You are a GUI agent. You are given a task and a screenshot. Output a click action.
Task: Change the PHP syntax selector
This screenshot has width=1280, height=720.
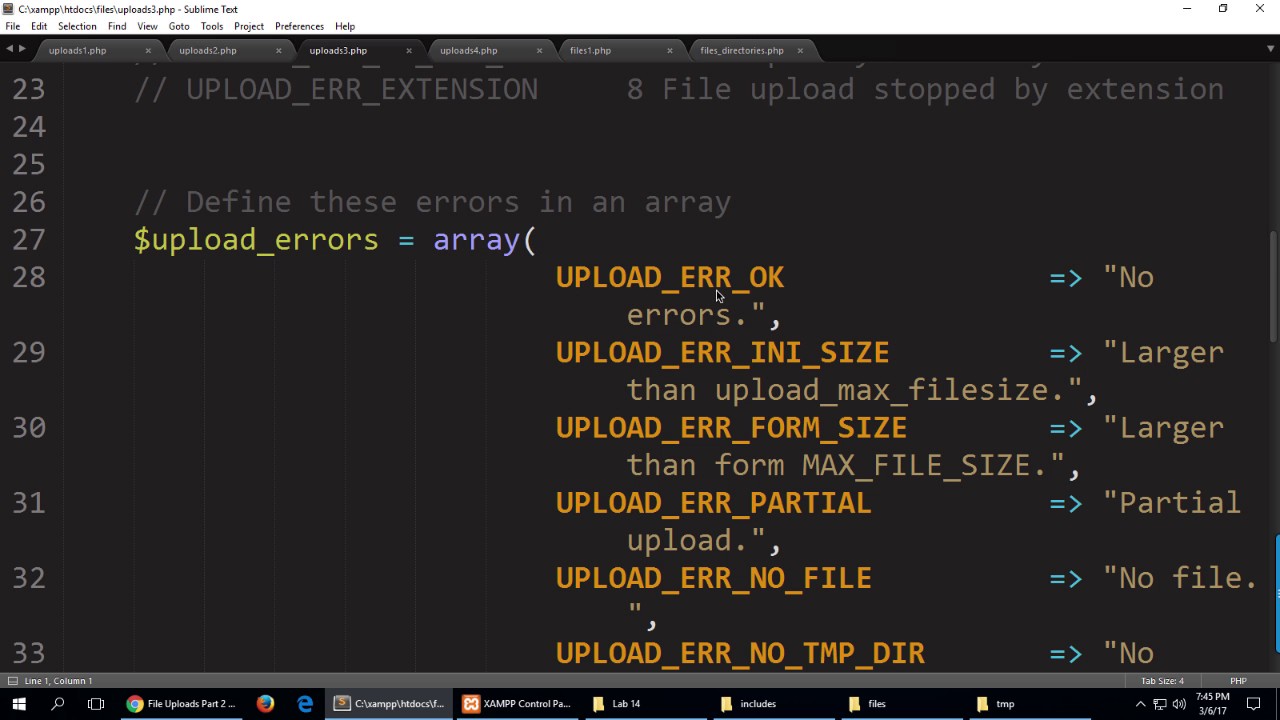tap(1238, 681)
